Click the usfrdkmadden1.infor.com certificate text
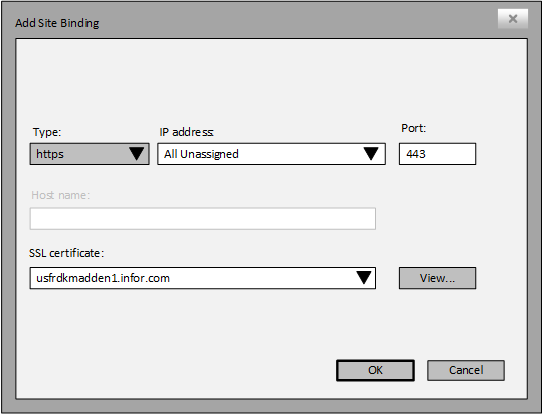Screen dimensions: 543x414 103,278
